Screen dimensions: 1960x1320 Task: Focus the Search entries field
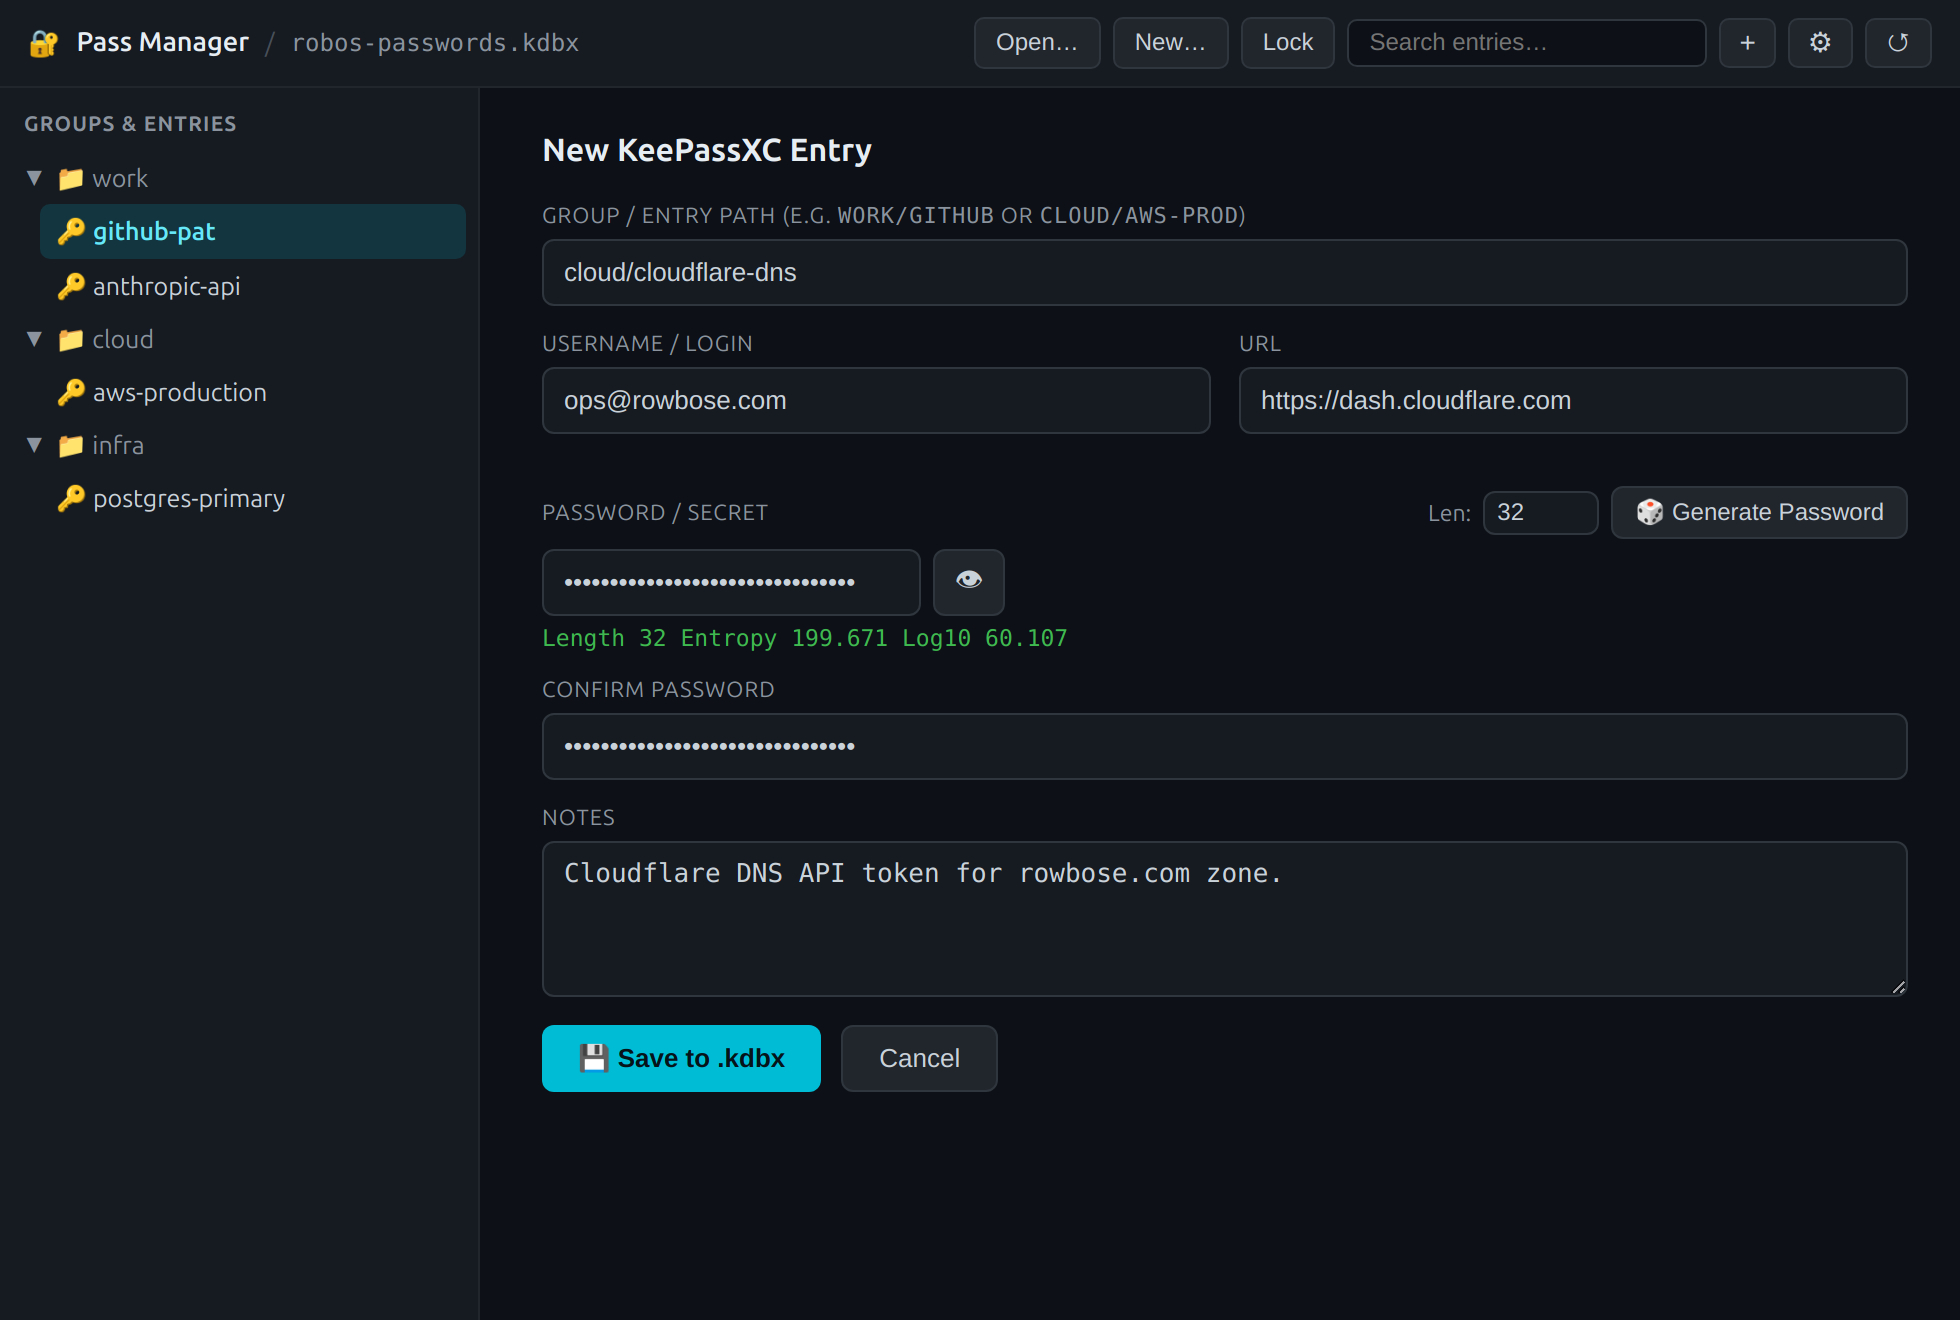click(x=1526, y=43)
